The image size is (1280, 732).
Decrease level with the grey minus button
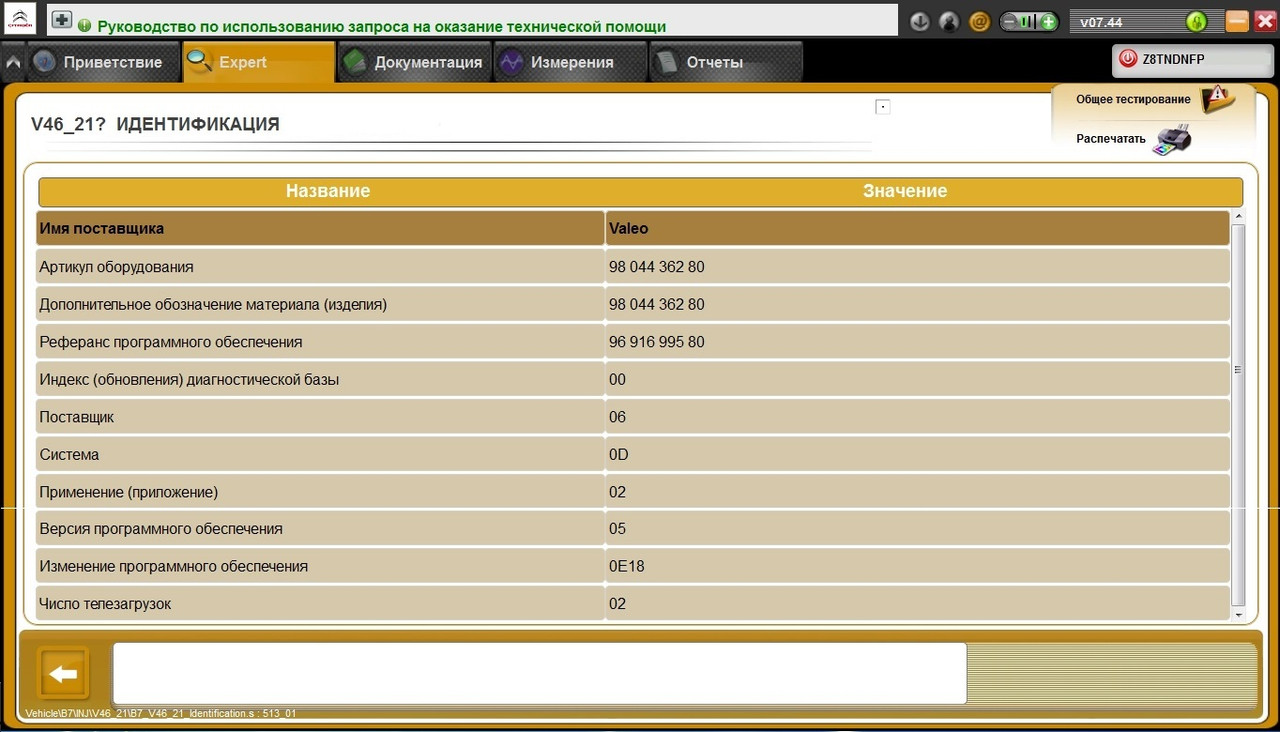[1008, 21]
